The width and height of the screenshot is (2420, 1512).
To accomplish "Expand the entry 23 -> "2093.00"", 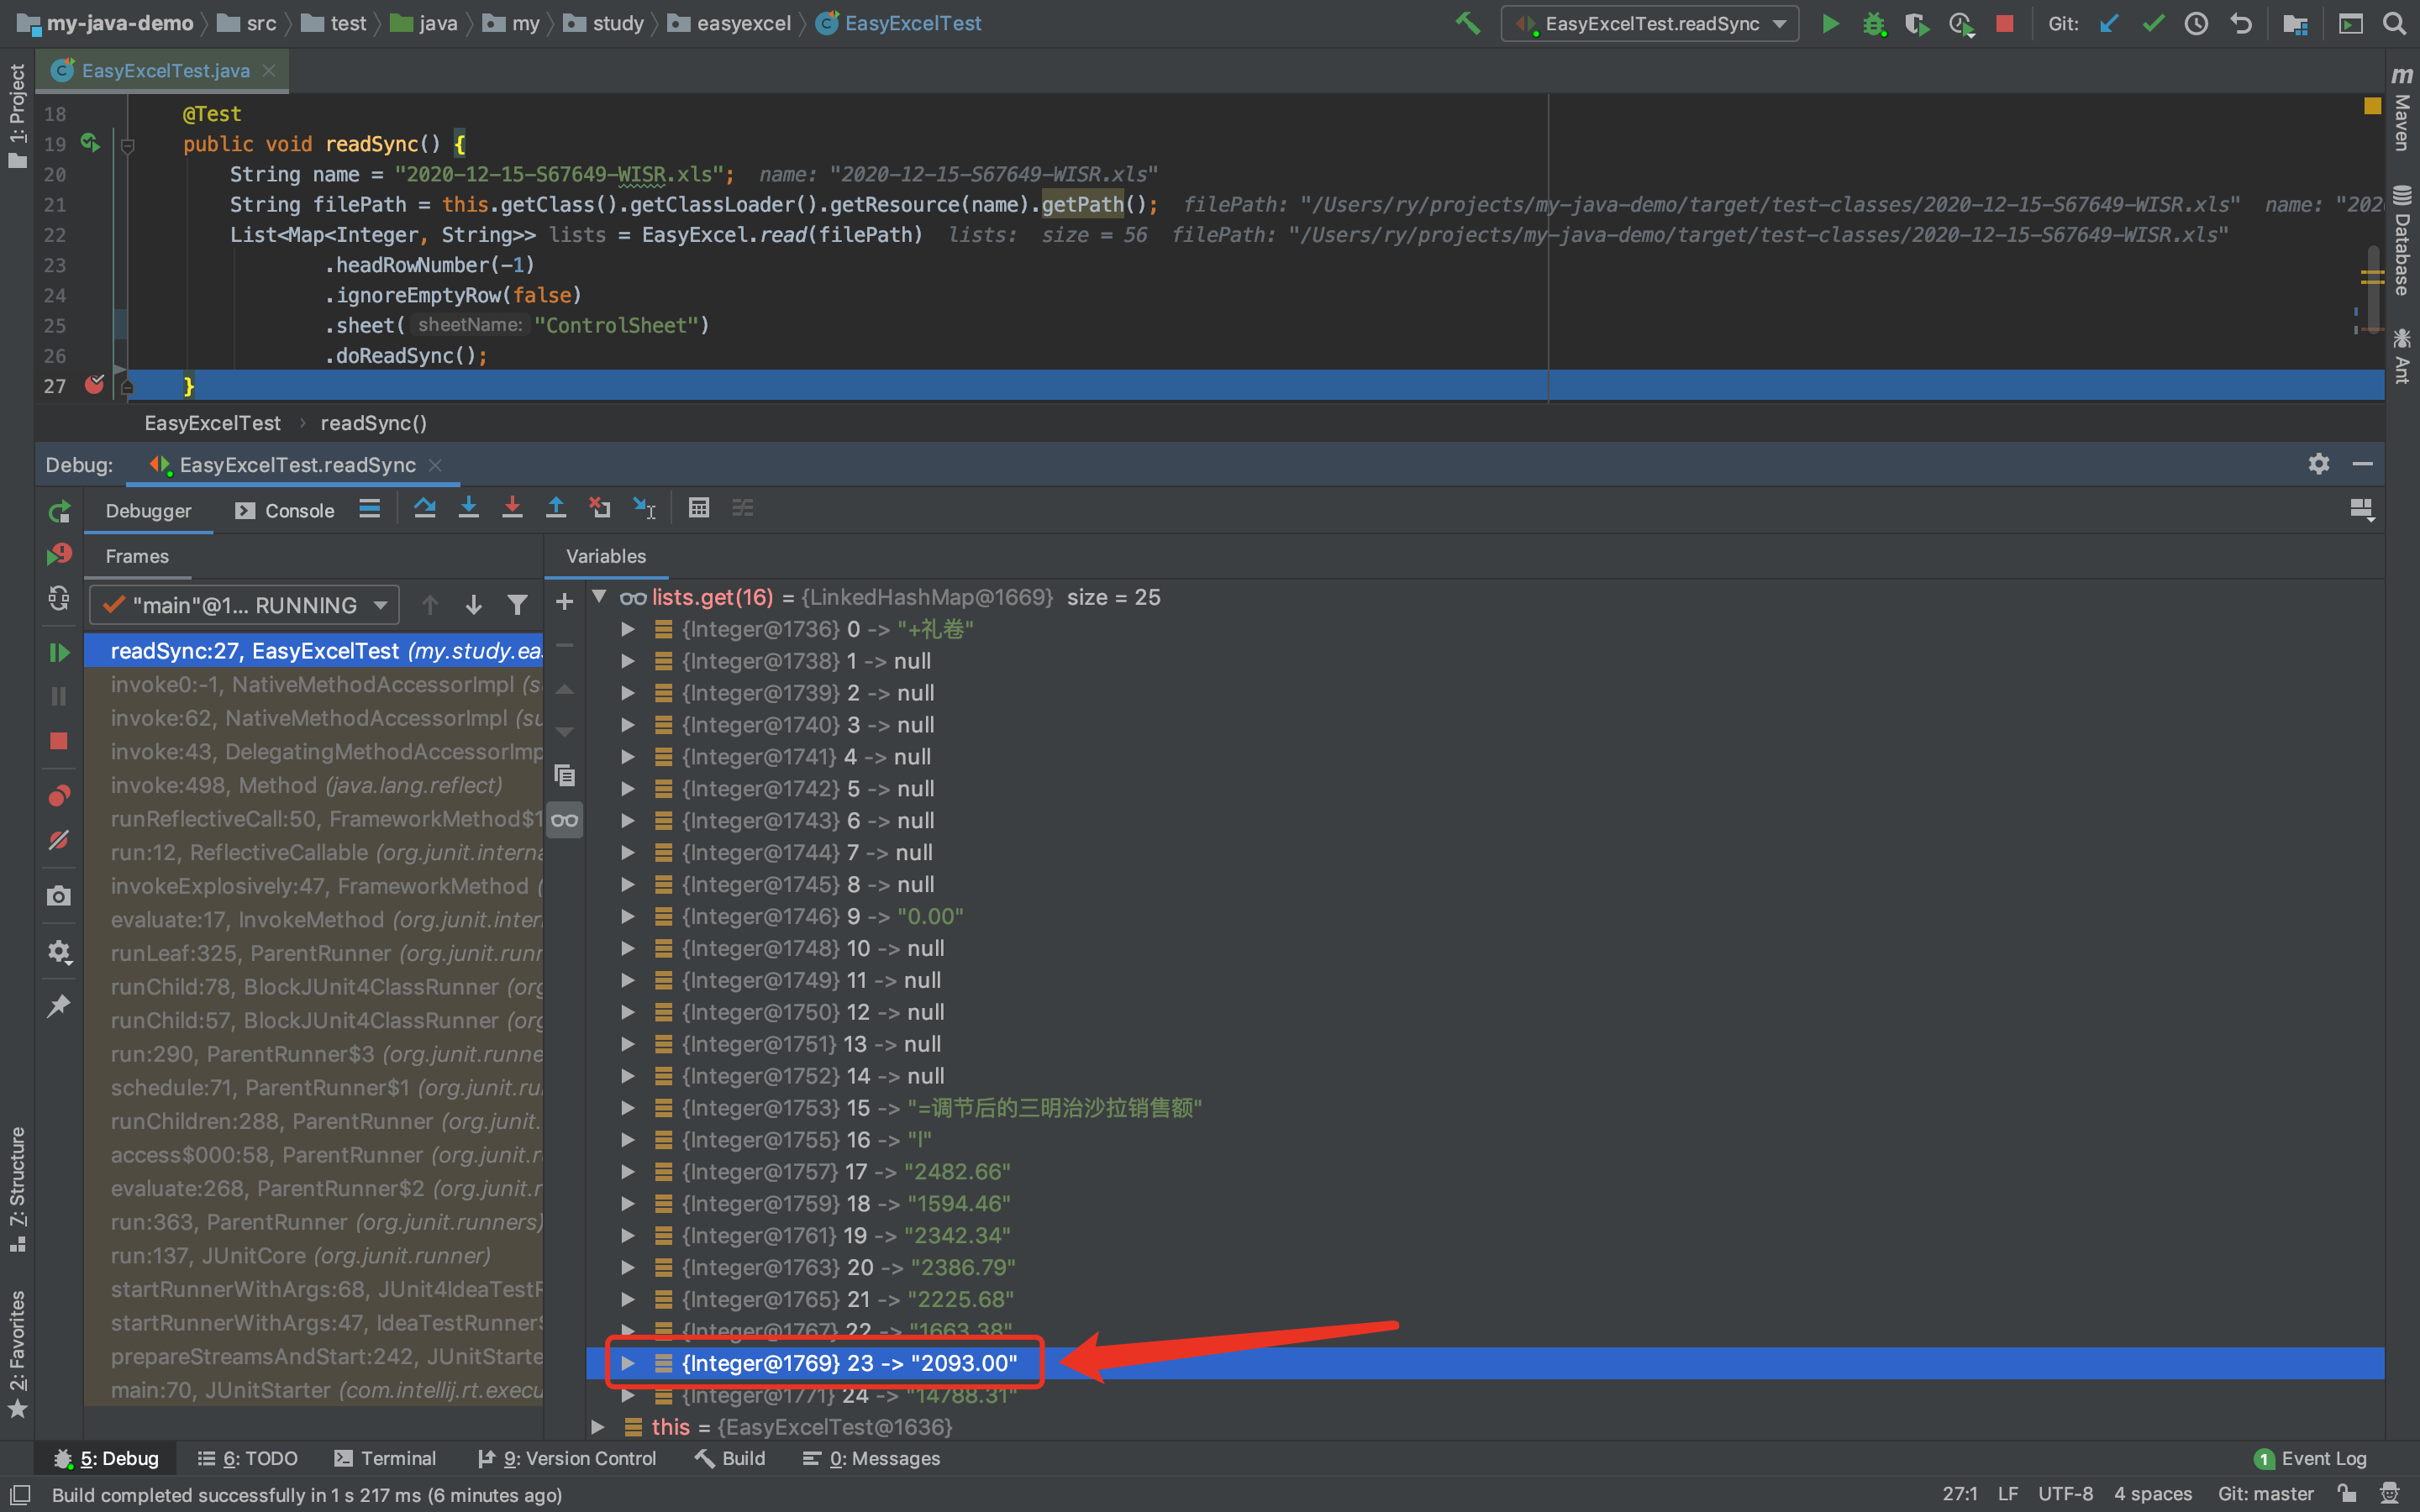I will [628, 1363].
